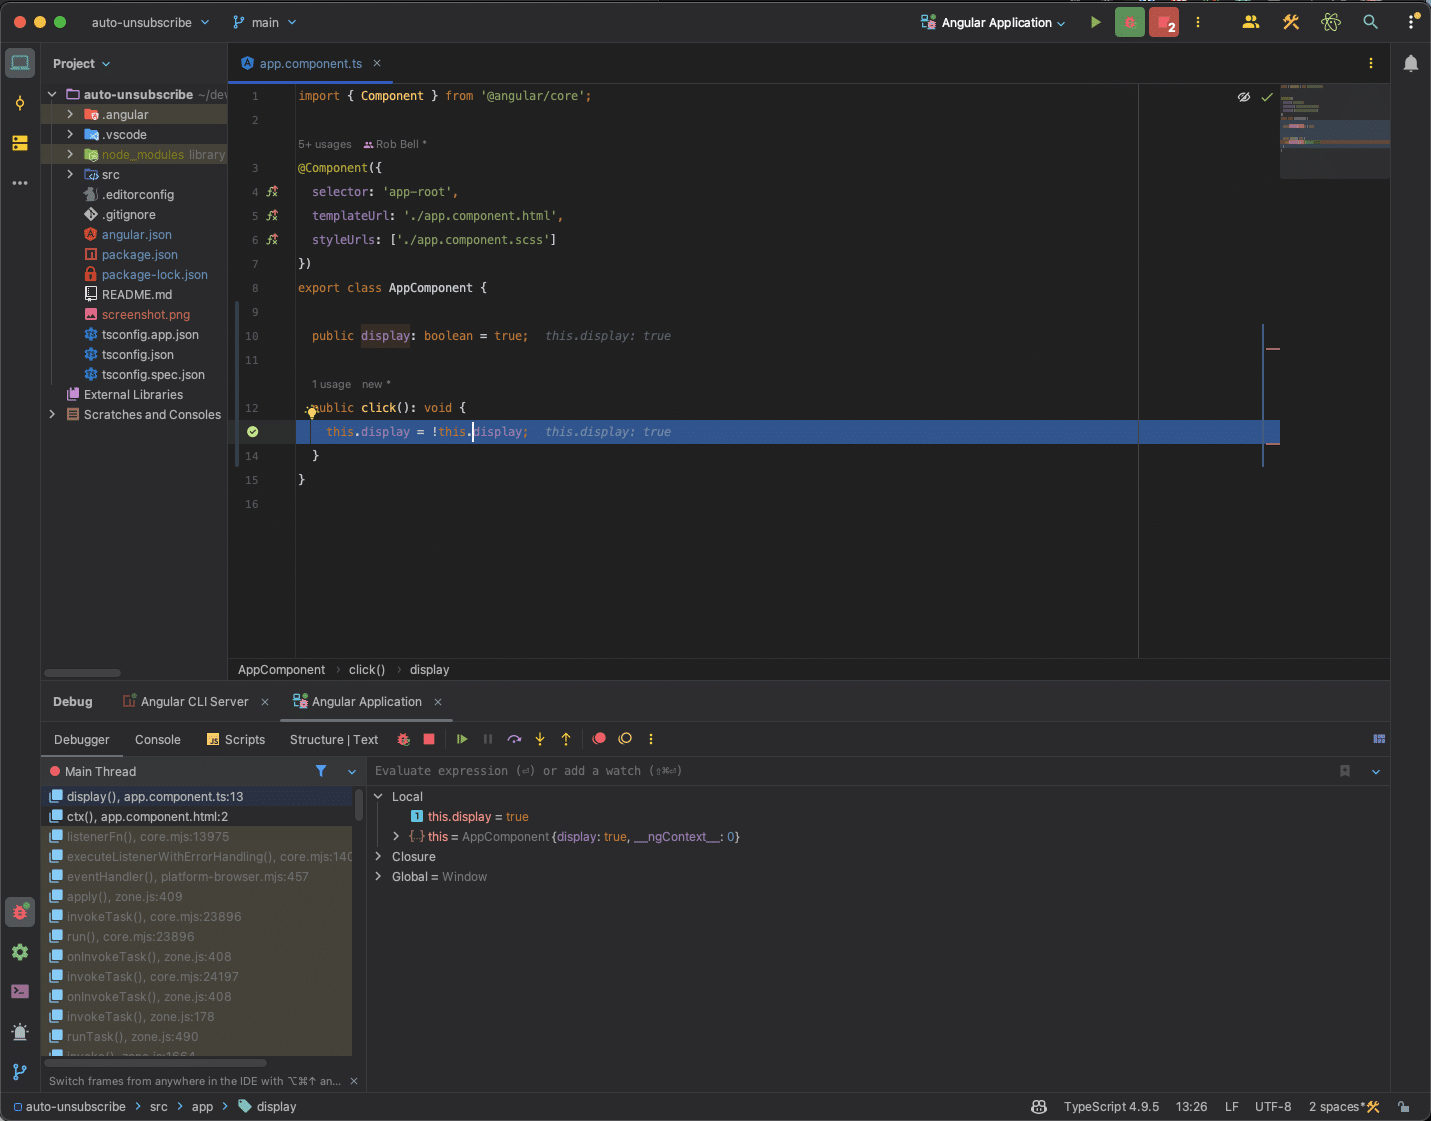Open View Breakpoints red circles icon
Image resolution: width=1431 pixels, height=1121 pixels.
[599, 739]
